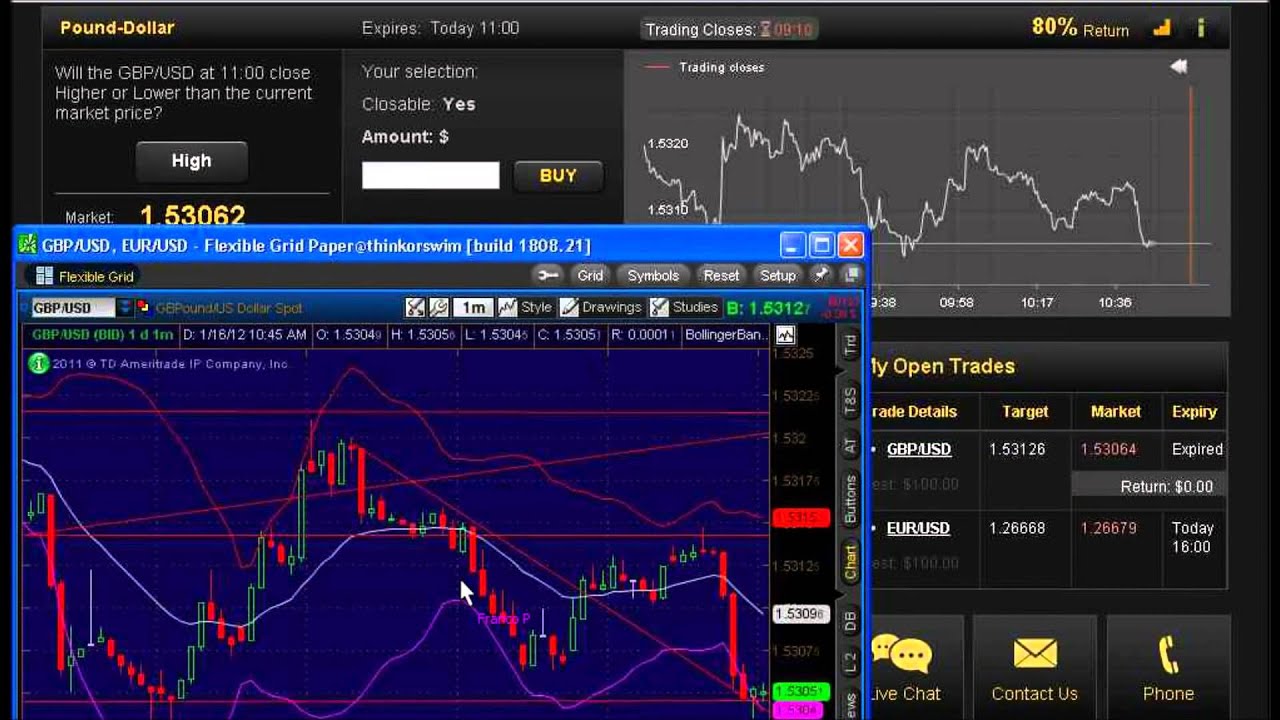Open chart Style menu
Screen dimensions: 1280x720
click(526, 308)
